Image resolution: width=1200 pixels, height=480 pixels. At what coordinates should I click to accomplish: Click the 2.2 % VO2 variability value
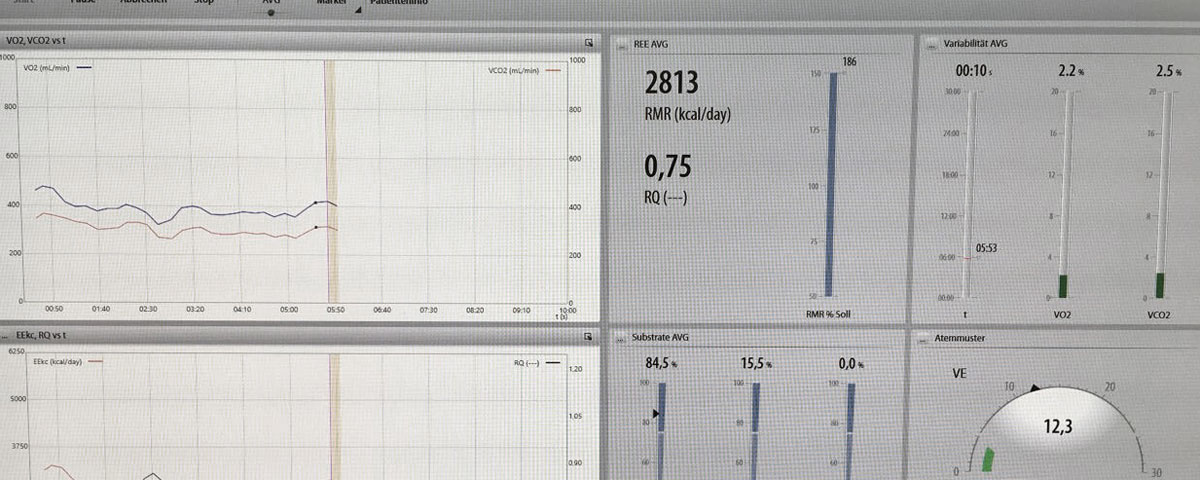coord(1071,71)
